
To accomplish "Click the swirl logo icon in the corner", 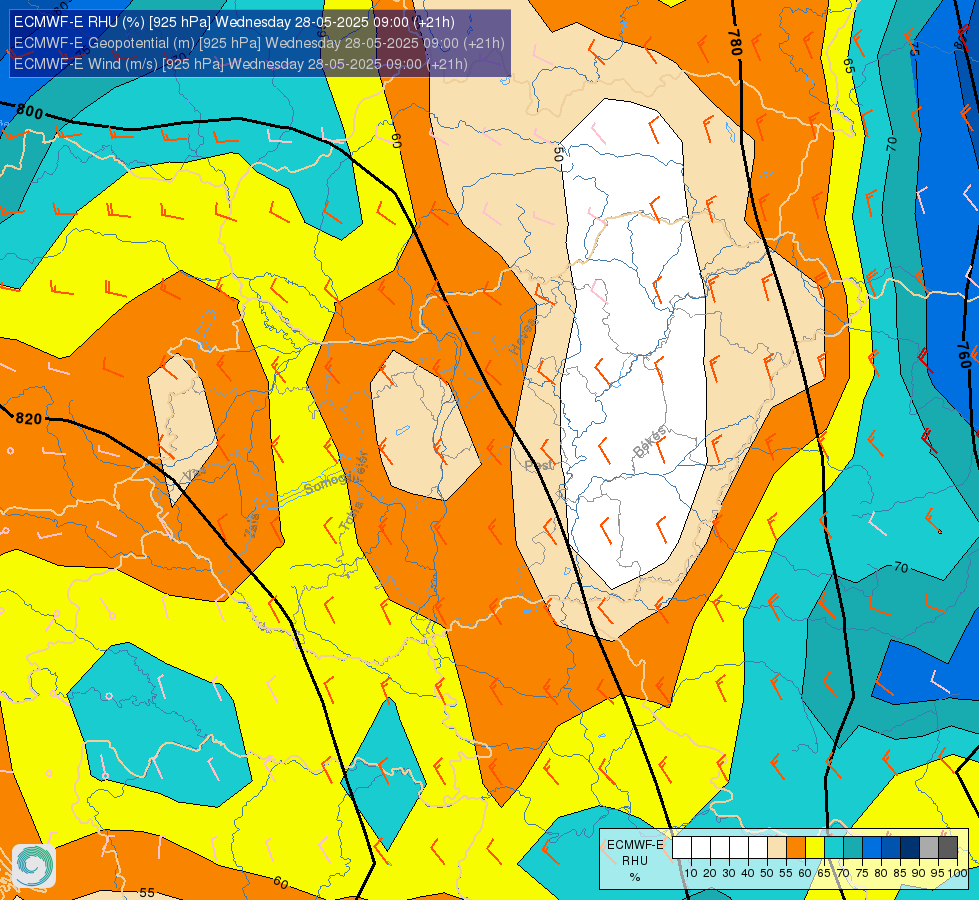I will click(34, 866).
